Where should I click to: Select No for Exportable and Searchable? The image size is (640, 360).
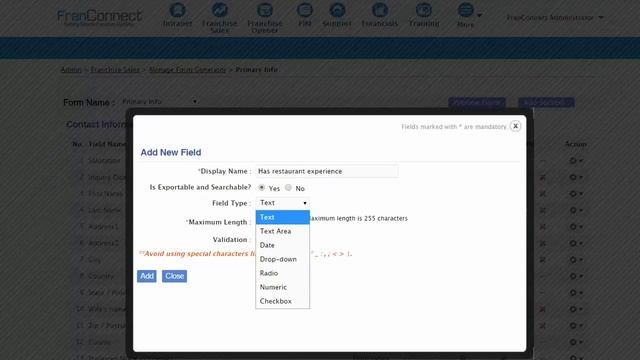(x=288, y=187)
